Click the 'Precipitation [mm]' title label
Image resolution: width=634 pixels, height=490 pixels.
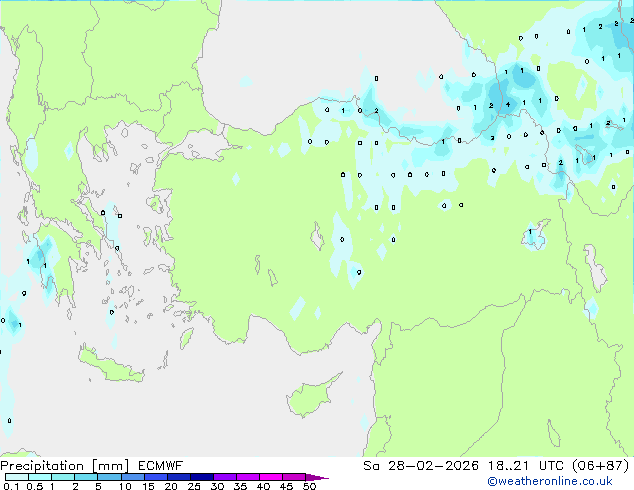(x=65, y=466)
